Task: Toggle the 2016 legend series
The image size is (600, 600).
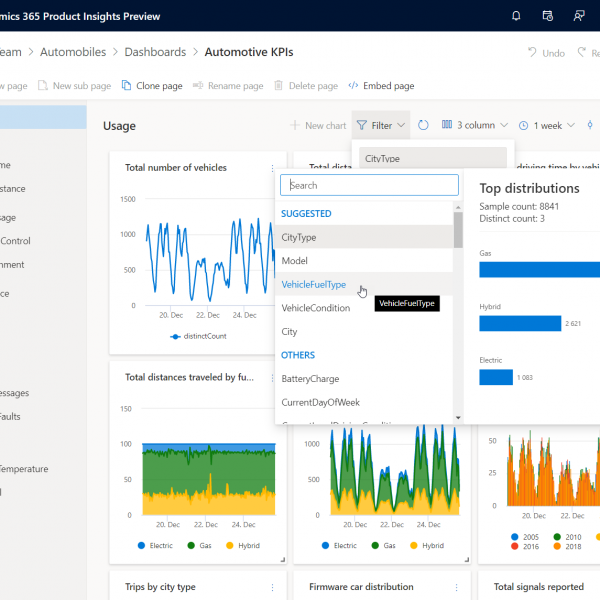Action: coord(525,546)
